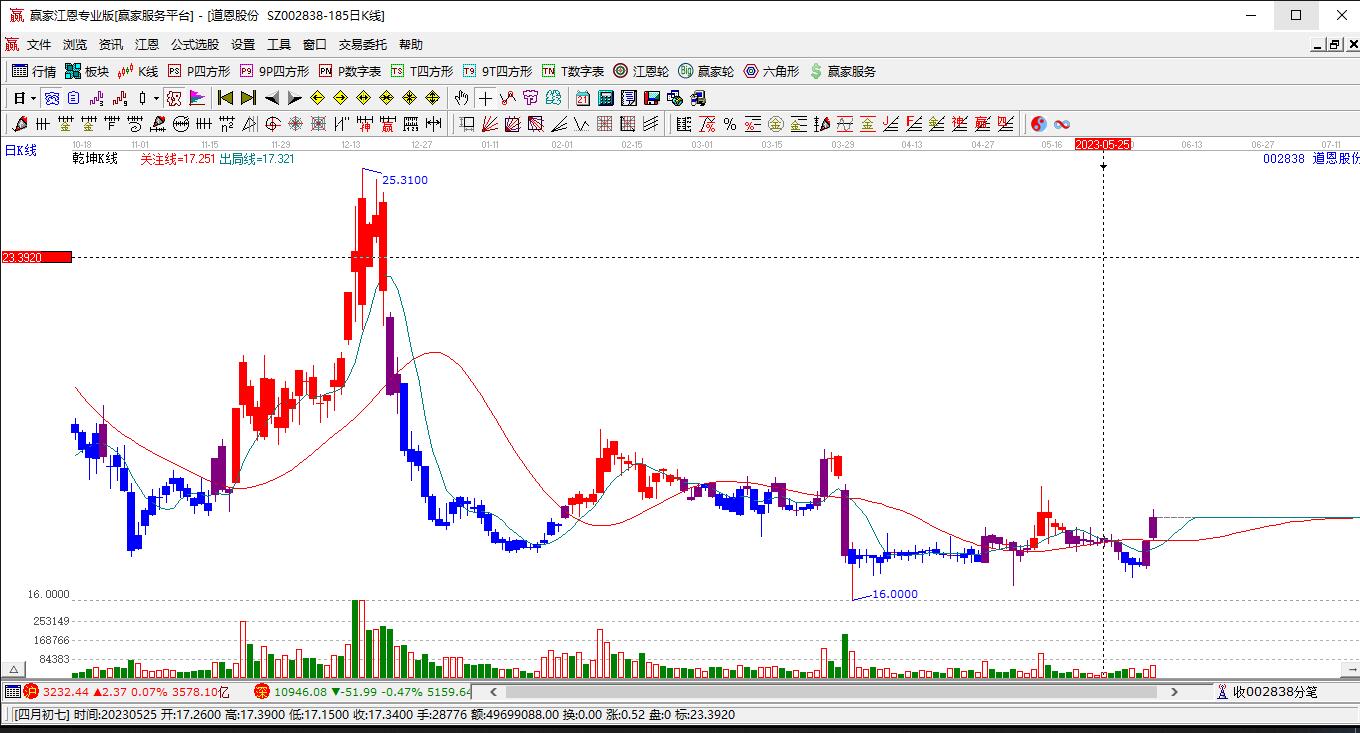Click the red 23.3920 price marker
1360x733 pixels.
(x=36, y=257)
